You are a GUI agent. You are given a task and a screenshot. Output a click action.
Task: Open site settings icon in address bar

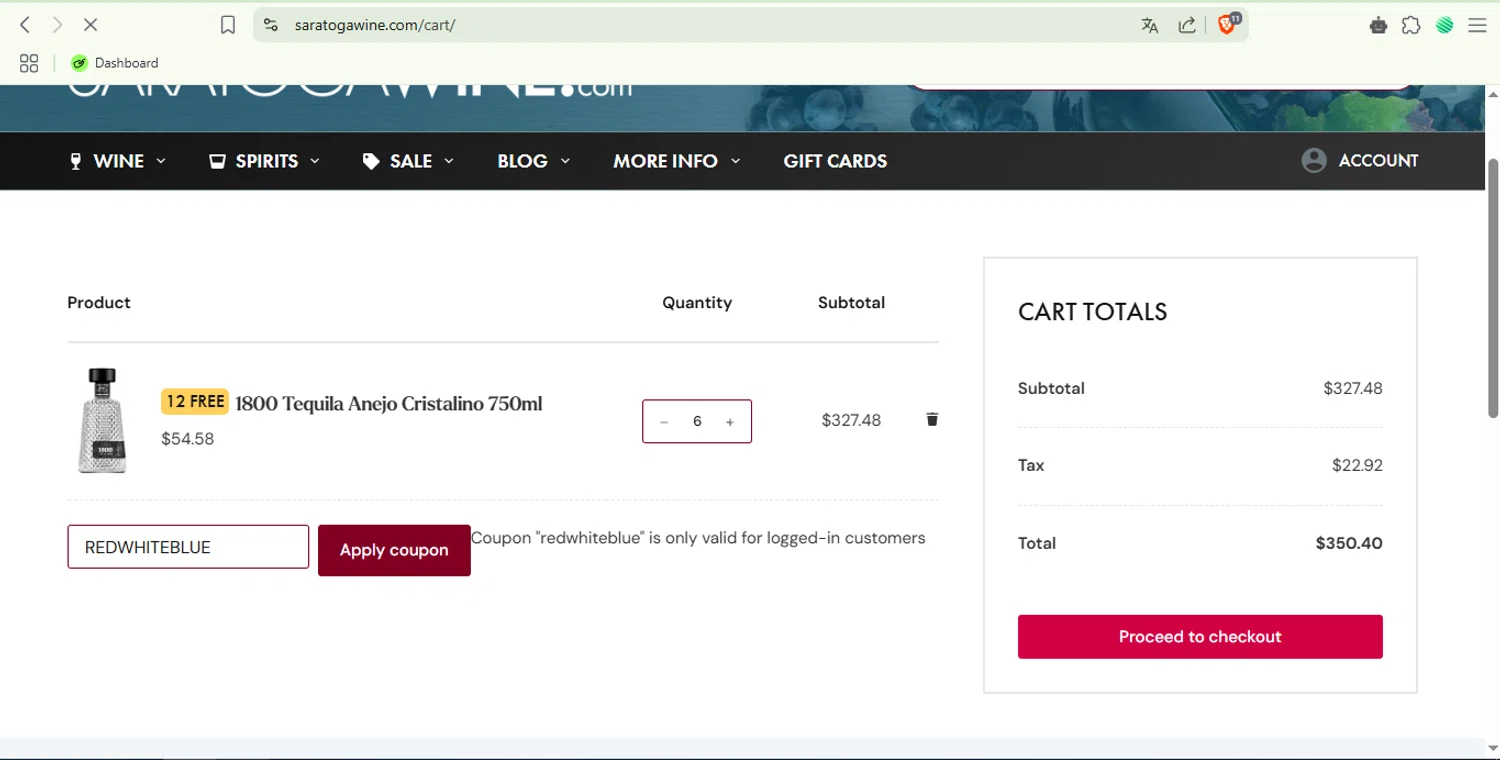coord(270,25)
